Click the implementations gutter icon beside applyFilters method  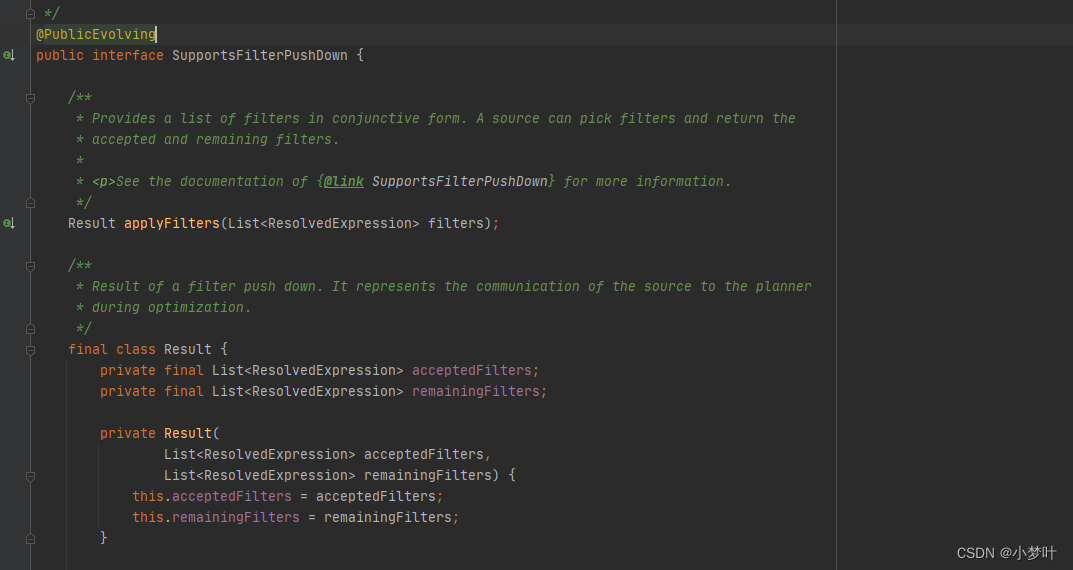[9, 223]
